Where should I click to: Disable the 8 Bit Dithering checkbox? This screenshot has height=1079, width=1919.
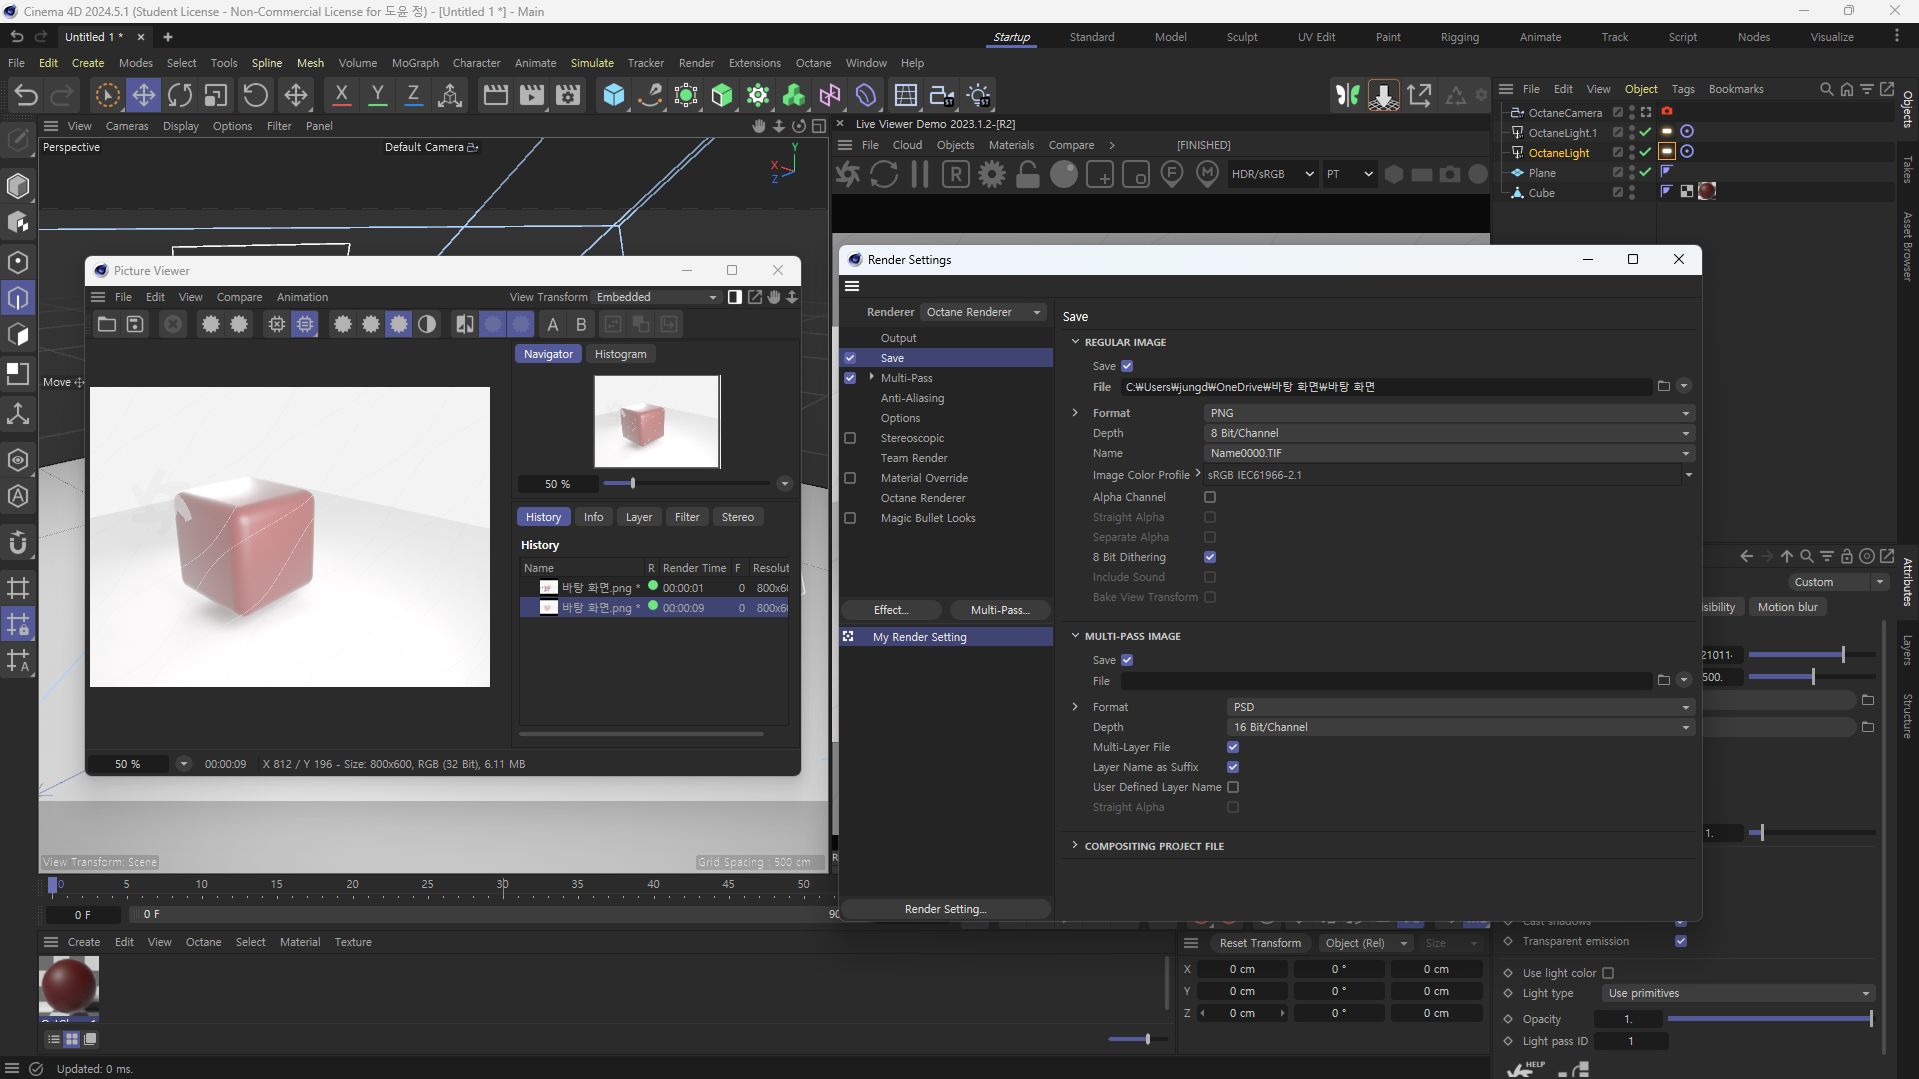click(1210, 557)
